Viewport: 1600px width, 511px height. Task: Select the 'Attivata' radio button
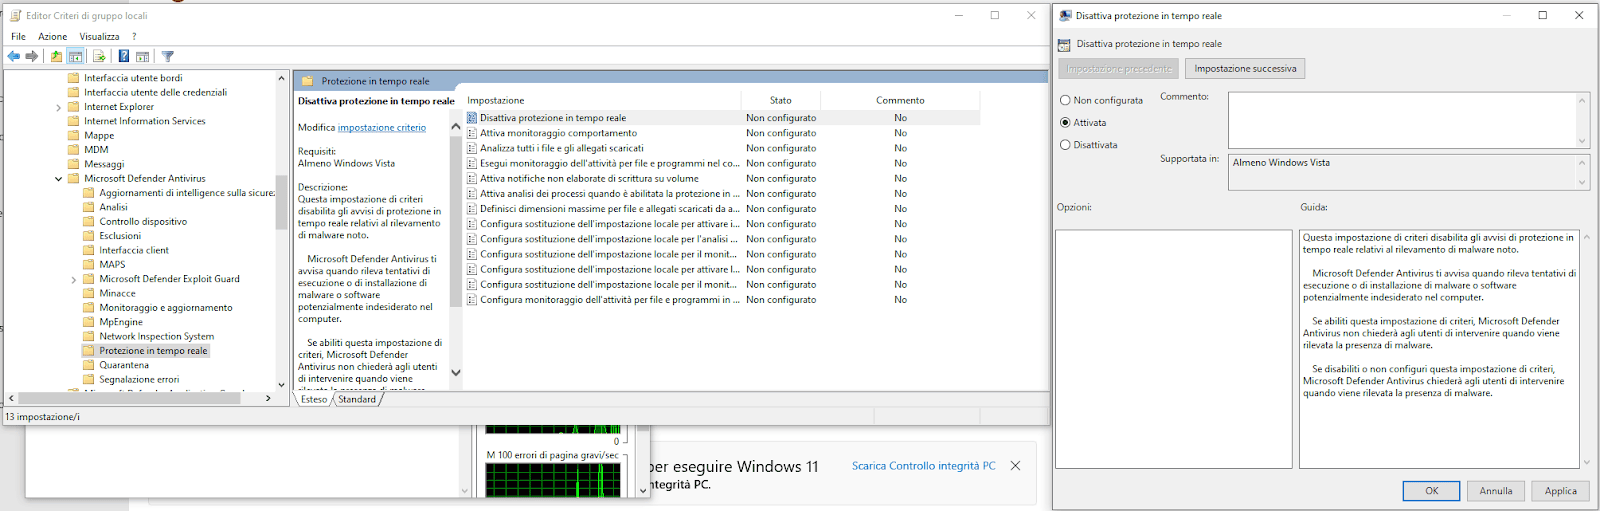(1065, 122)
